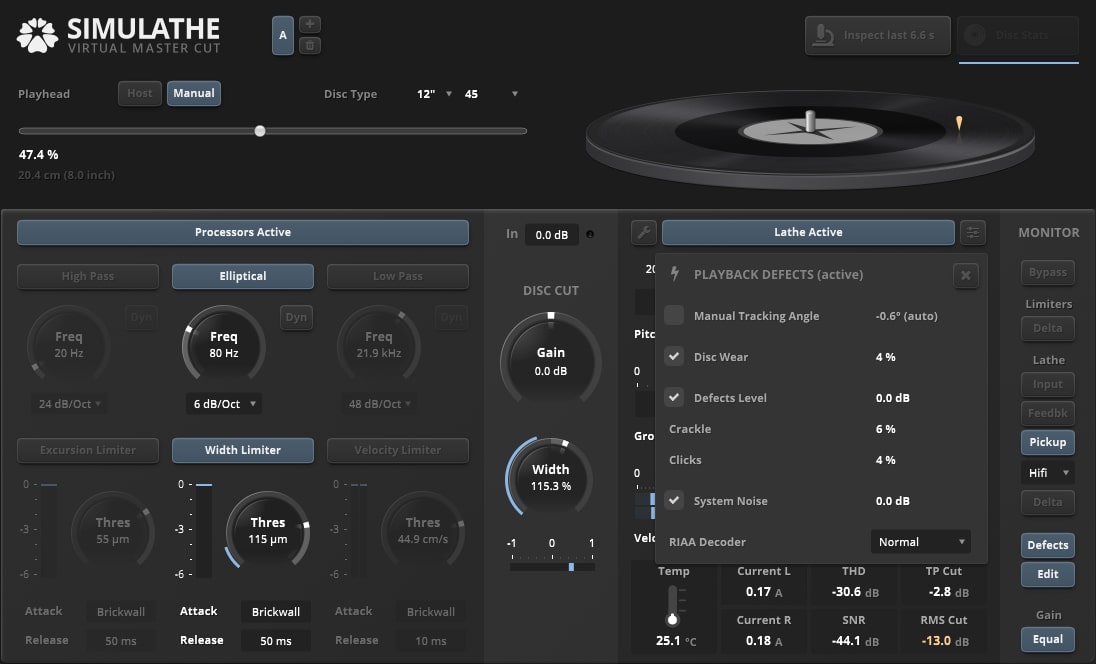Click the add preset plus icon
Image resolution: width=1096 pixels, height=664 pixels.
[311, 24]
